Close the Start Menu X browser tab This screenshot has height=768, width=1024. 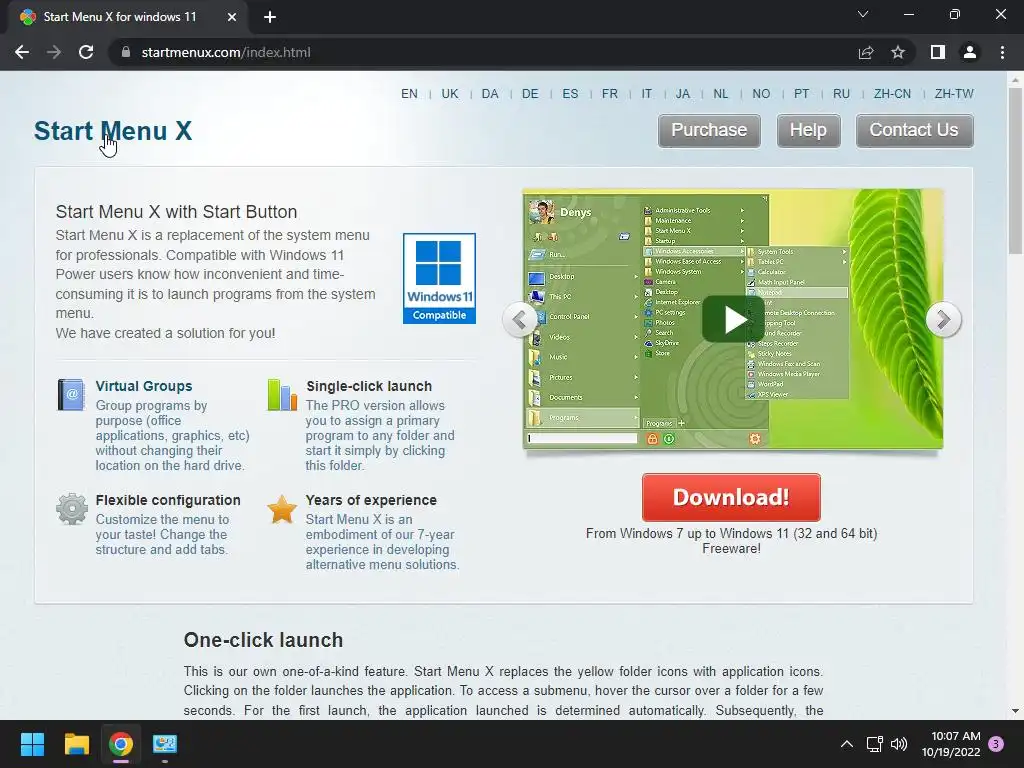coord(232,17)
